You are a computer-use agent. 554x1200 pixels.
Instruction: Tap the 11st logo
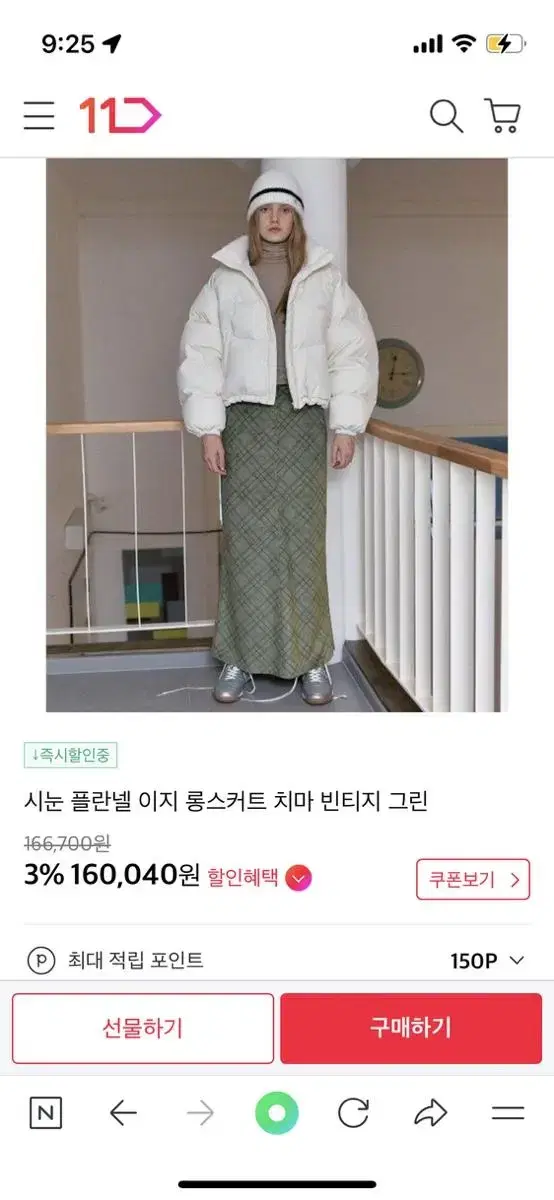pyautogui.click(x=120, y=116)
